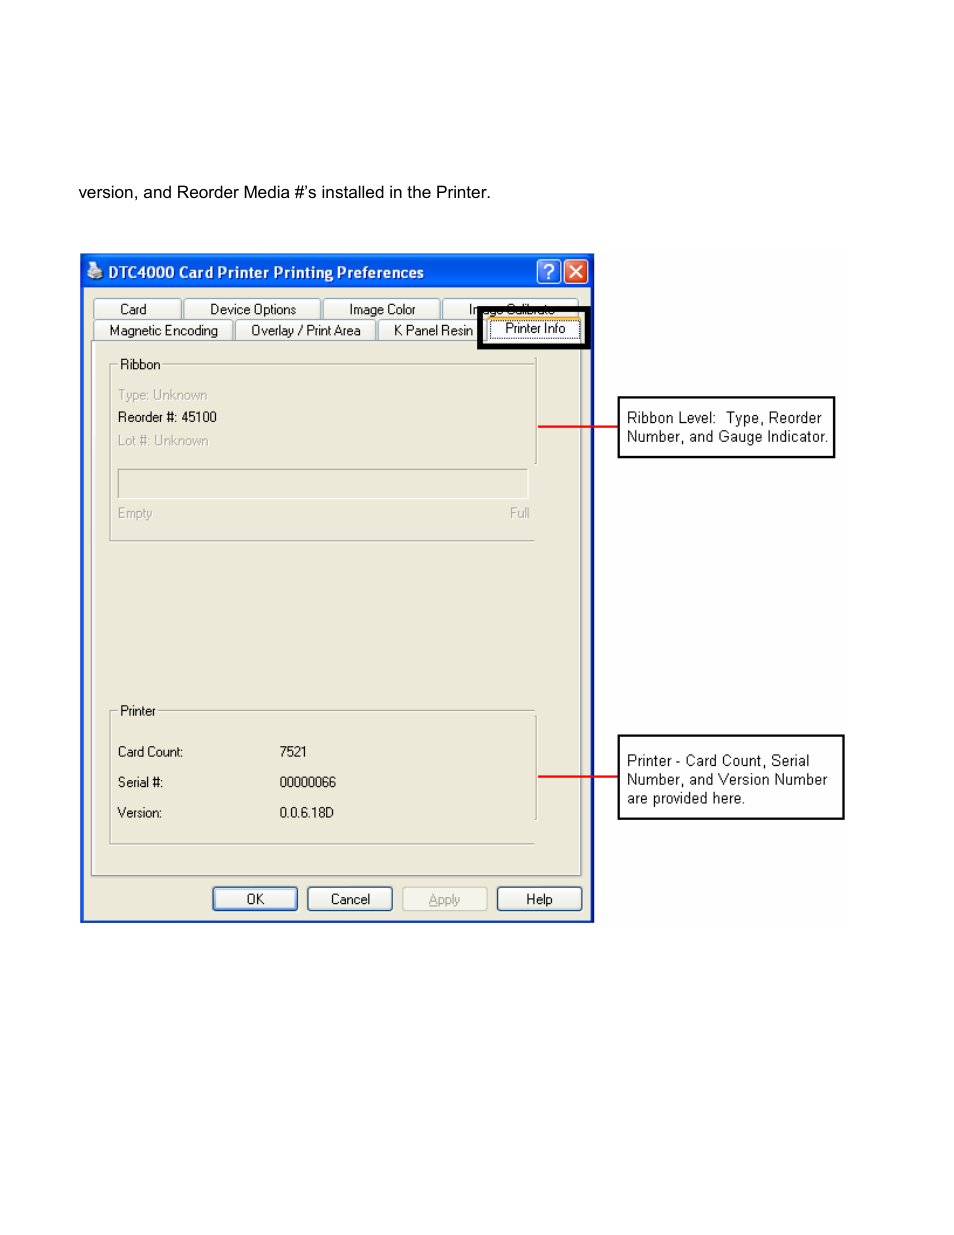The width and height of the screenshot is (954, 1235).
Task: Select the Magnetic Encoding tab
Action: 163,331
